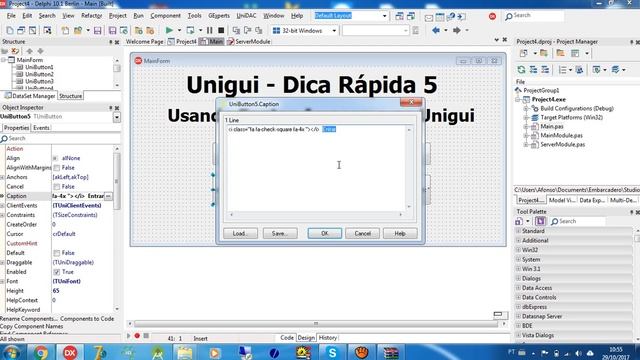Click the play macro button in editor status bar
The height and width of the screenshot is (360, 640).
click(x=129, y=336)
